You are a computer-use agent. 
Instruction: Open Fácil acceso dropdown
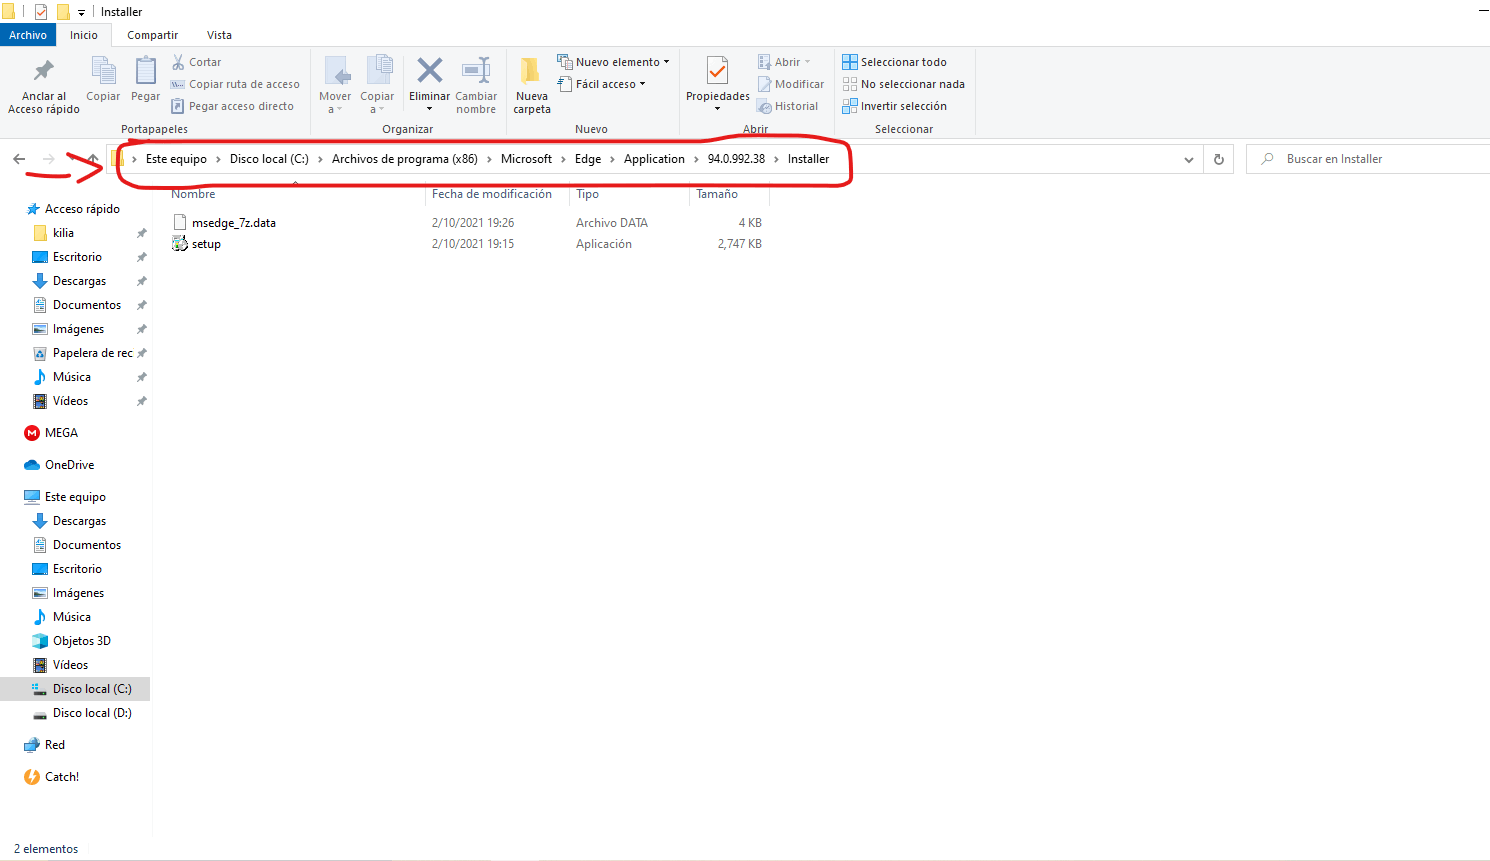[602, 84]
